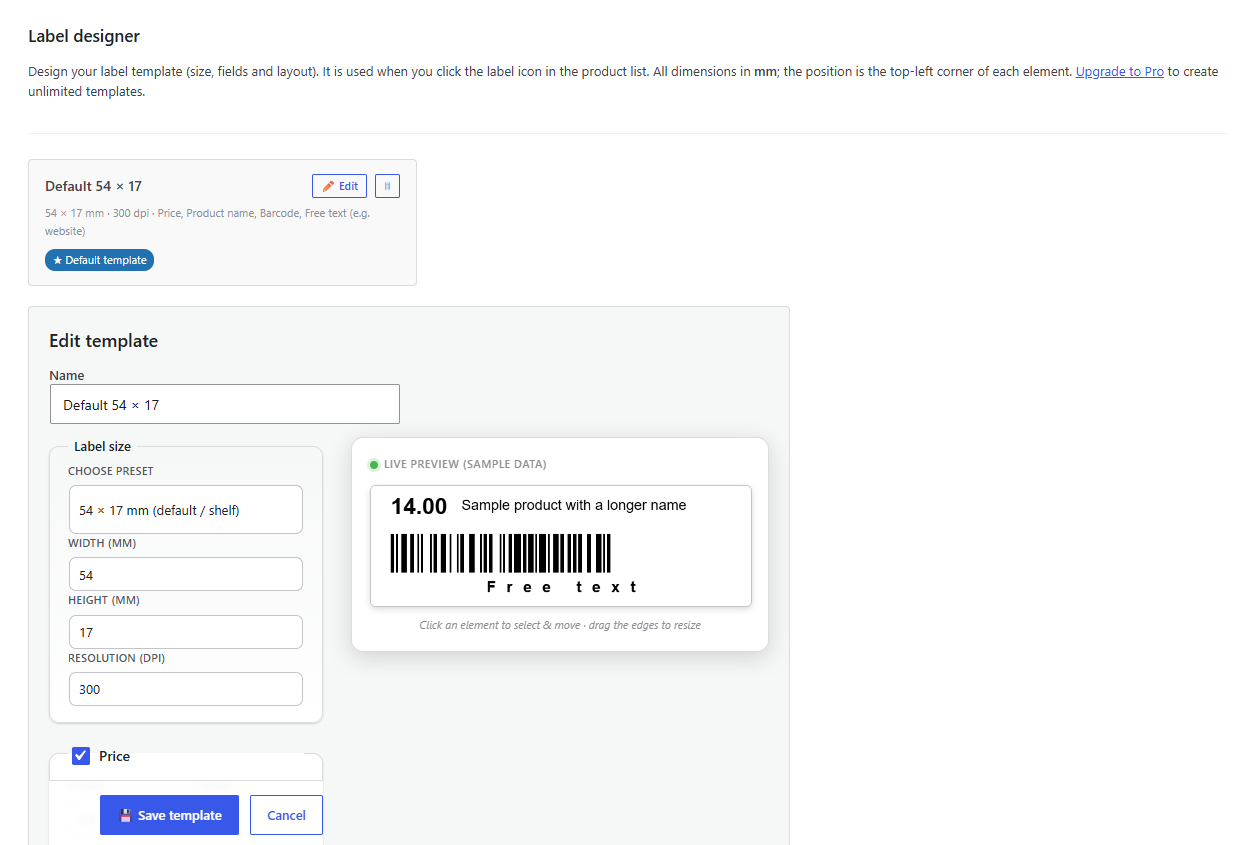Click the pencil Edit button on template card
The width and height of the screenshot is (1255, 845).
pyautogui.click(x=339, y=186)
